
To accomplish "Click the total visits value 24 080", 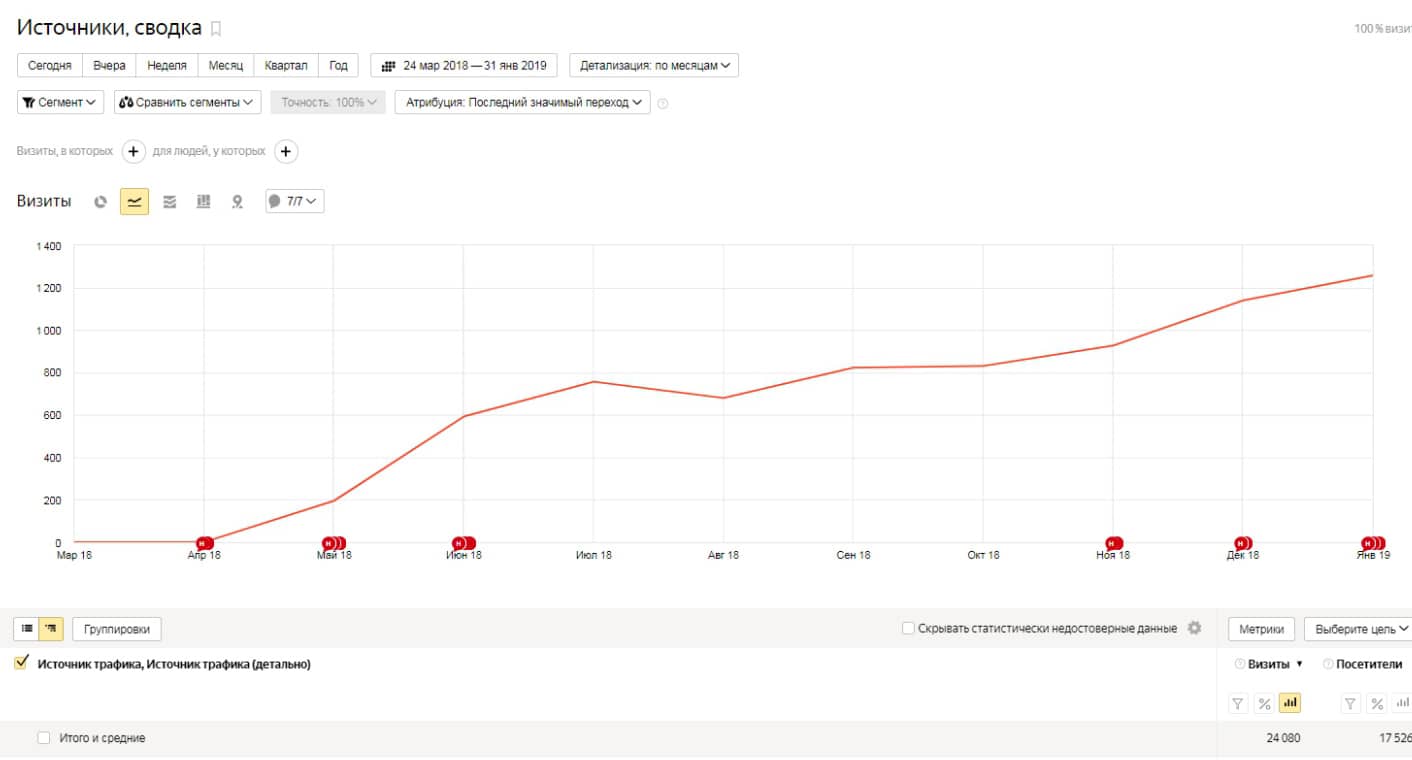I will 1282,738.
